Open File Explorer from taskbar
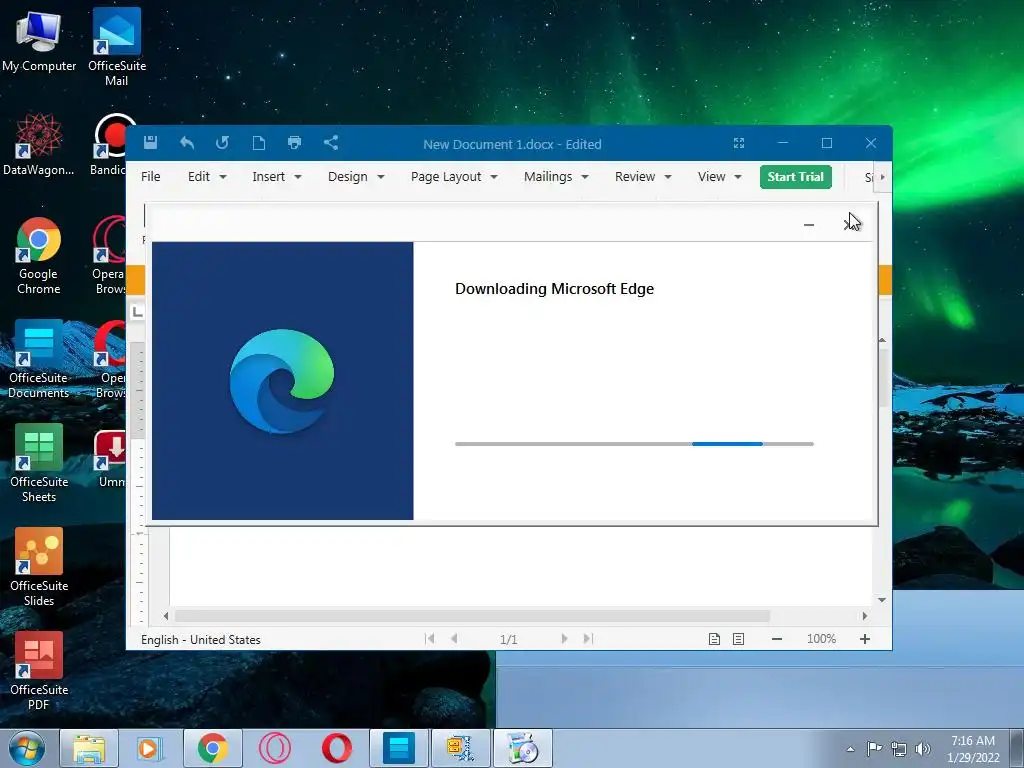The height and width of the screenshot is (768, 1024). point(89,748)
